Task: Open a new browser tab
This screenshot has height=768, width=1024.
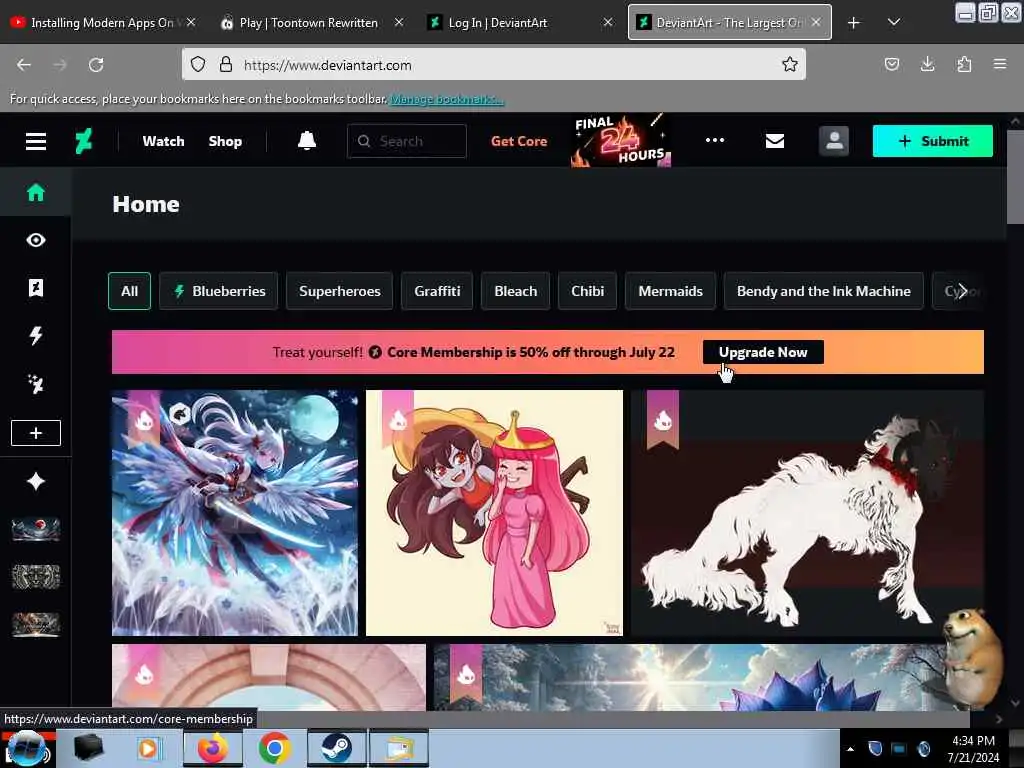Action: point(854,23)
